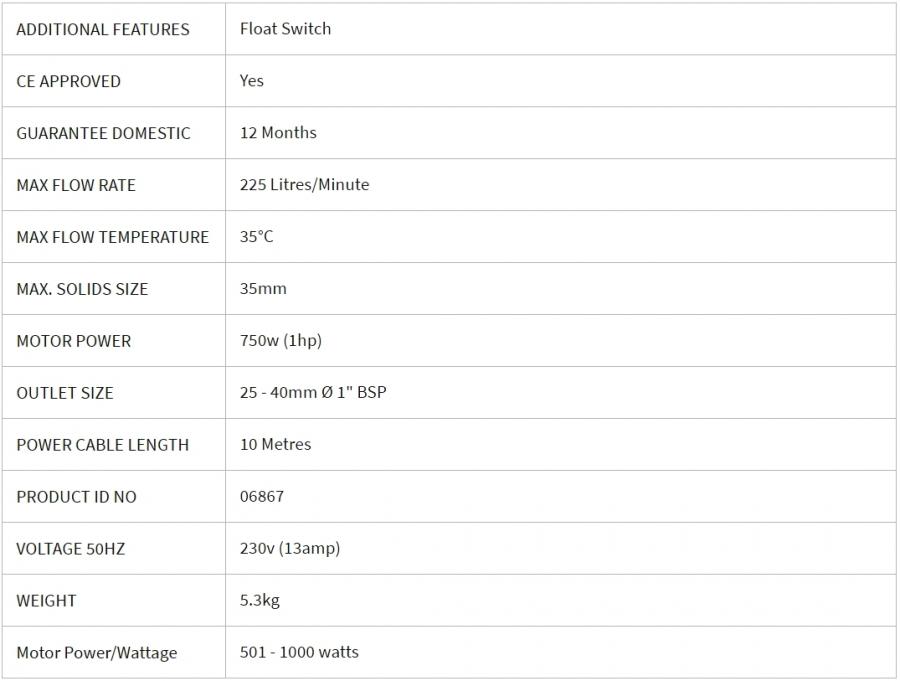Click the OUTLET SIZE label
The image size is (900, 681).
coord(65,393)
